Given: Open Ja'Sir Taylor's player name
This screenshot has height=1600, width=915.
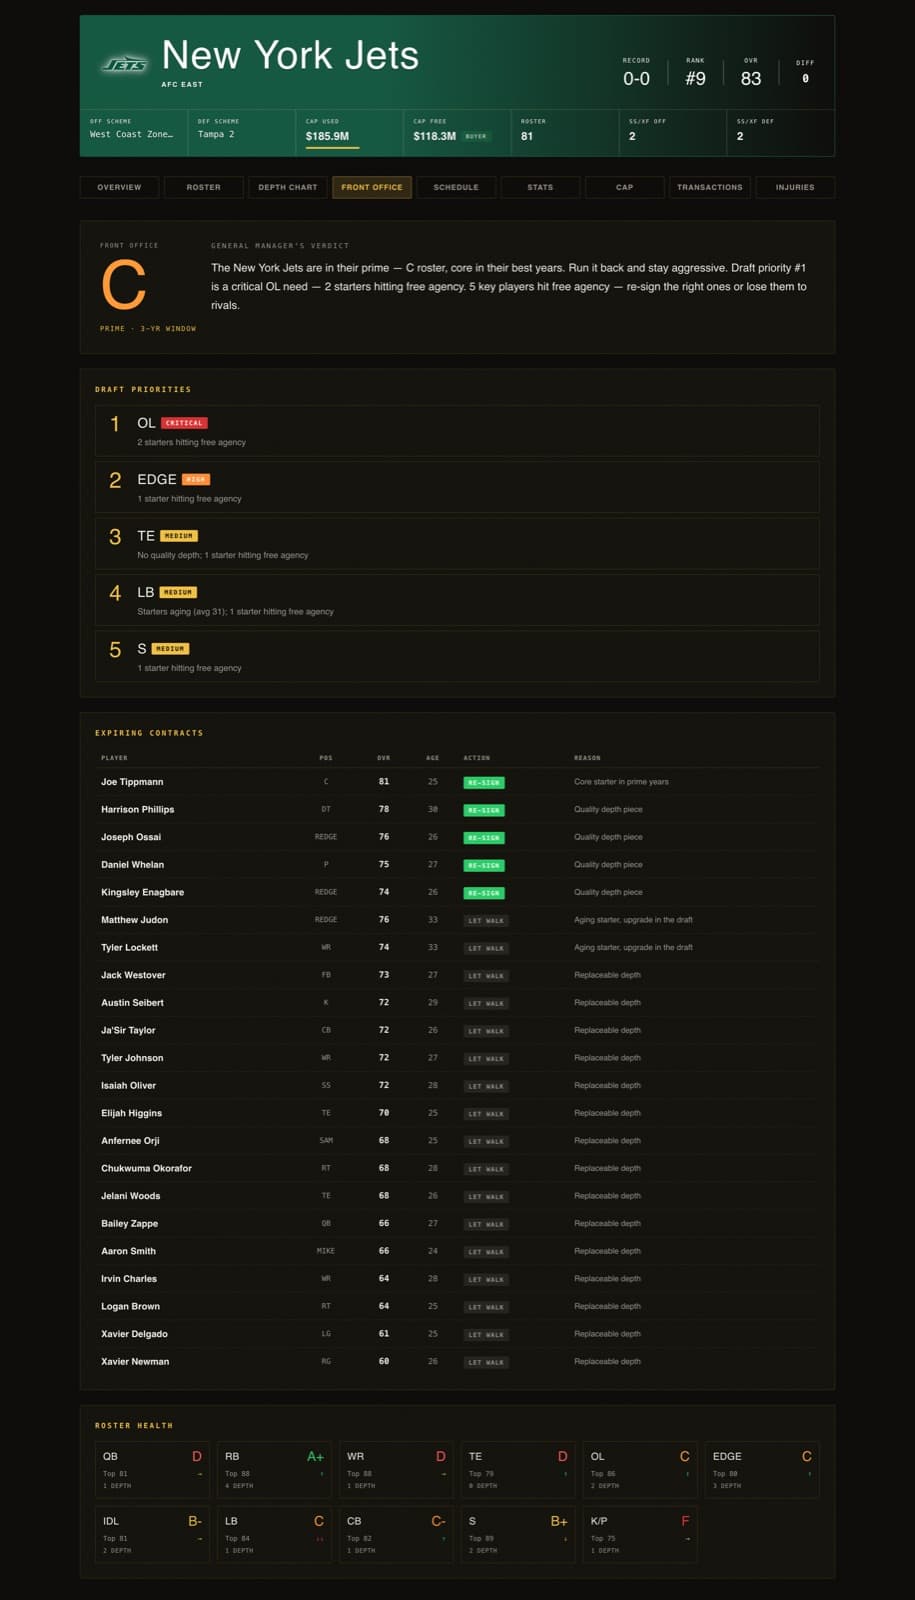Looking at the screenshot, I should click(x=128, y=1030).
